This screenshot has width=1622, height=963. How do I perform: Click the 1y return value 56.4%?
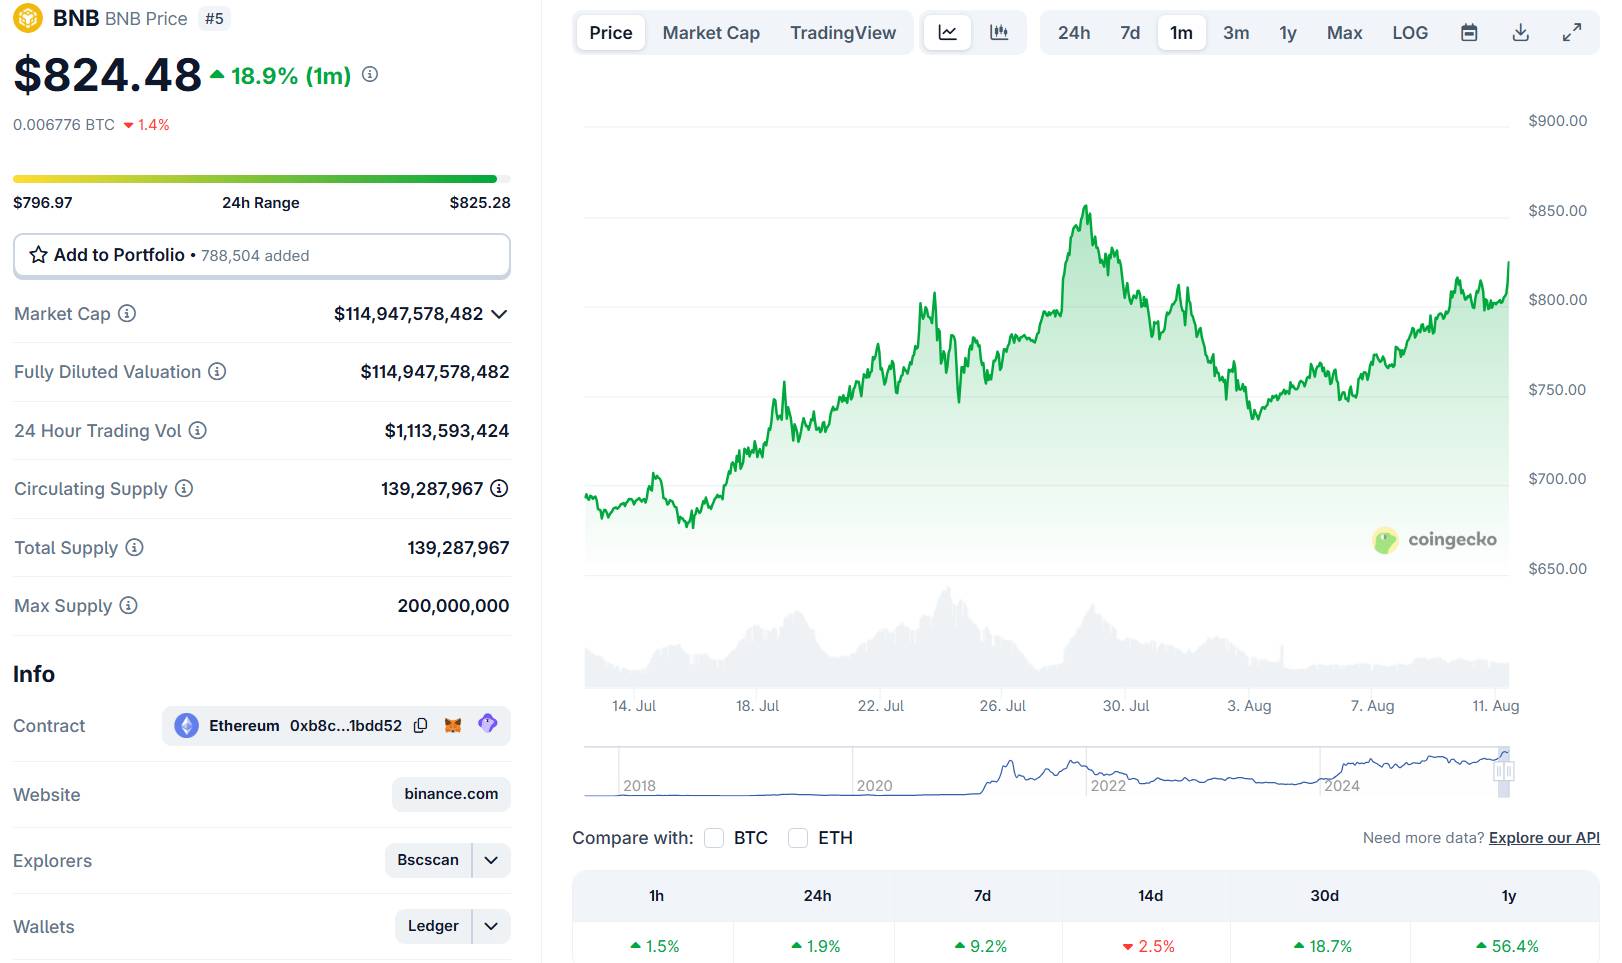tap(1508, 946)
